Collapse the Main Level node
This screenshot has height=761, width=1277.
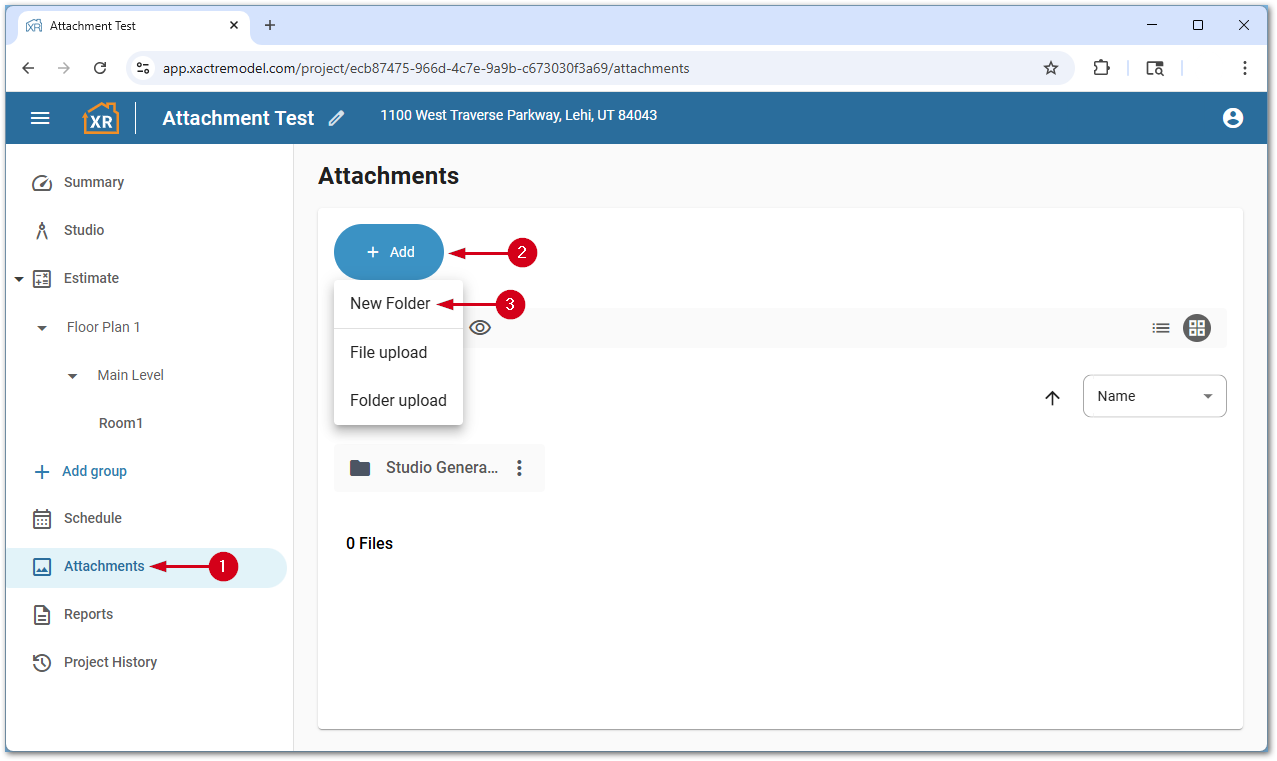pos(72,376)
